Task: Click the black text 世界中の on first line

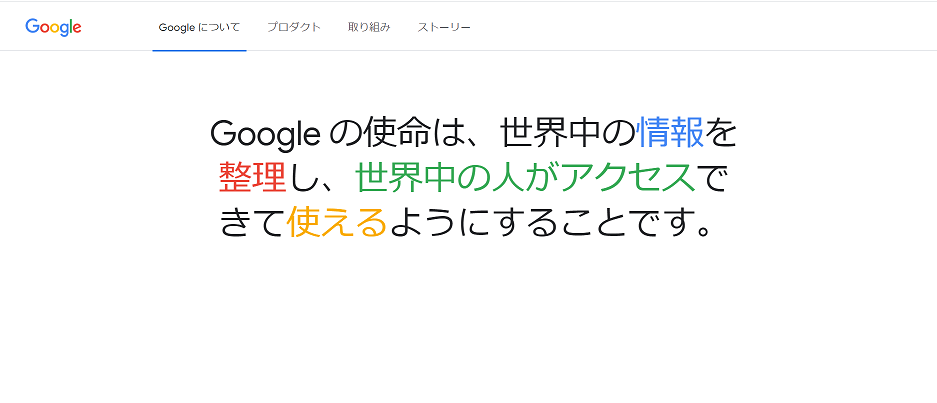Action: pos(567,133)
